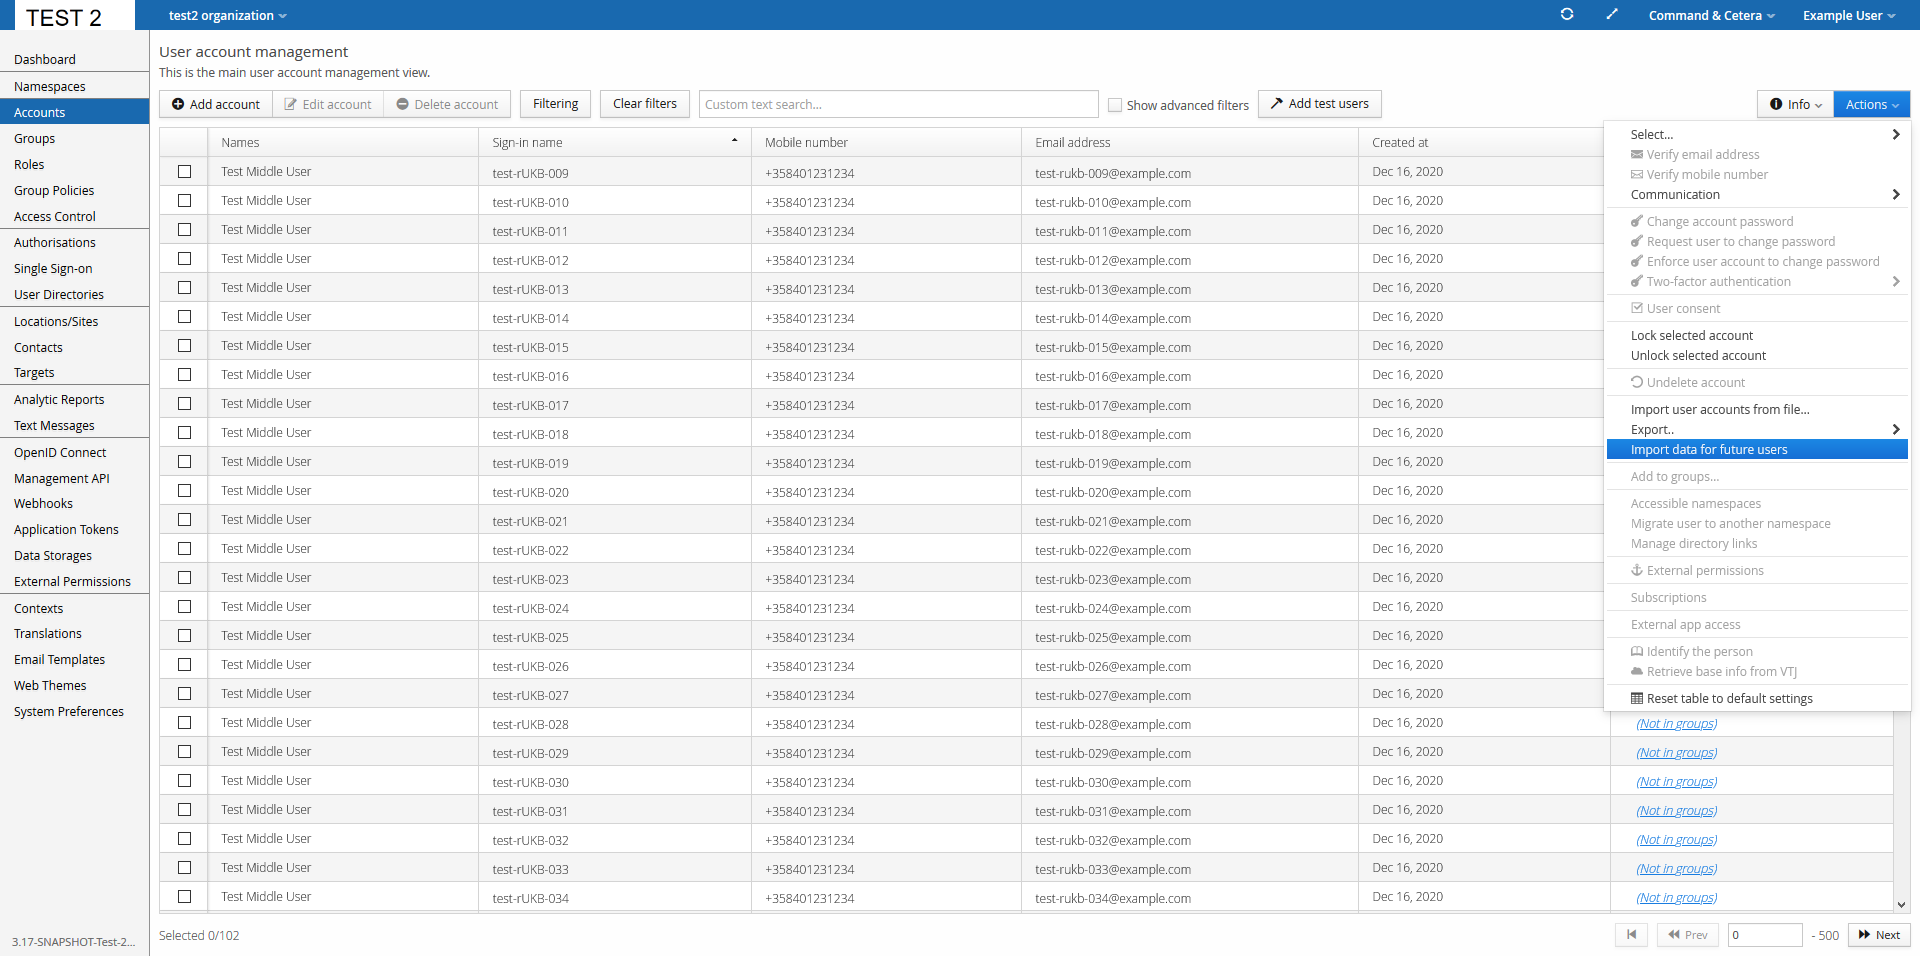Viewport: 1920px width, 956px height.
Task: Select Lock selected account menu entry
Action: (x=1691, y=336)
